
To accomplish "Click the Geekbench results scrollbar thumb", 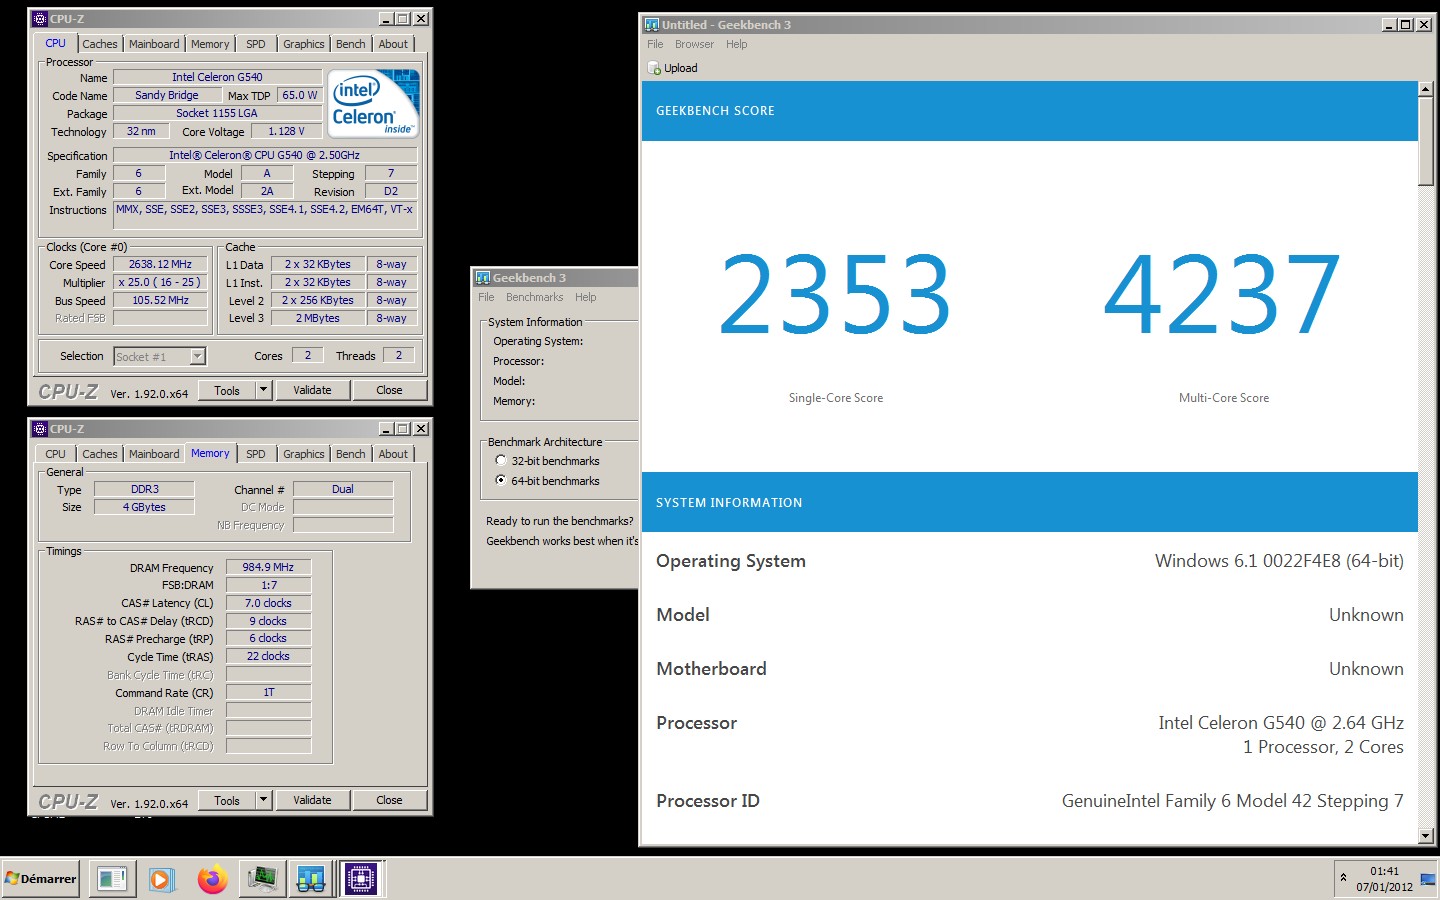I will pyautogui.click(x=1426, y=141).
